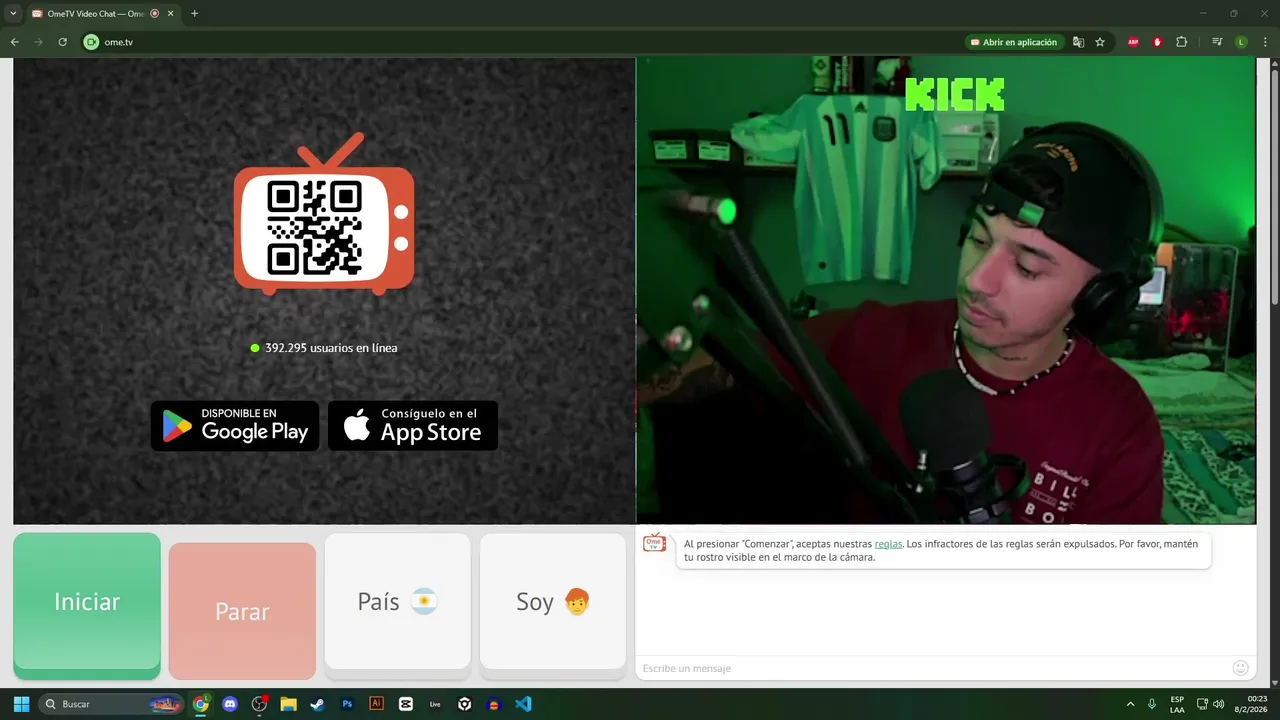The height and width of the screenshot is (720, 1280).
Task: Open the App Store download badge
Action: [x=413, y=426]
